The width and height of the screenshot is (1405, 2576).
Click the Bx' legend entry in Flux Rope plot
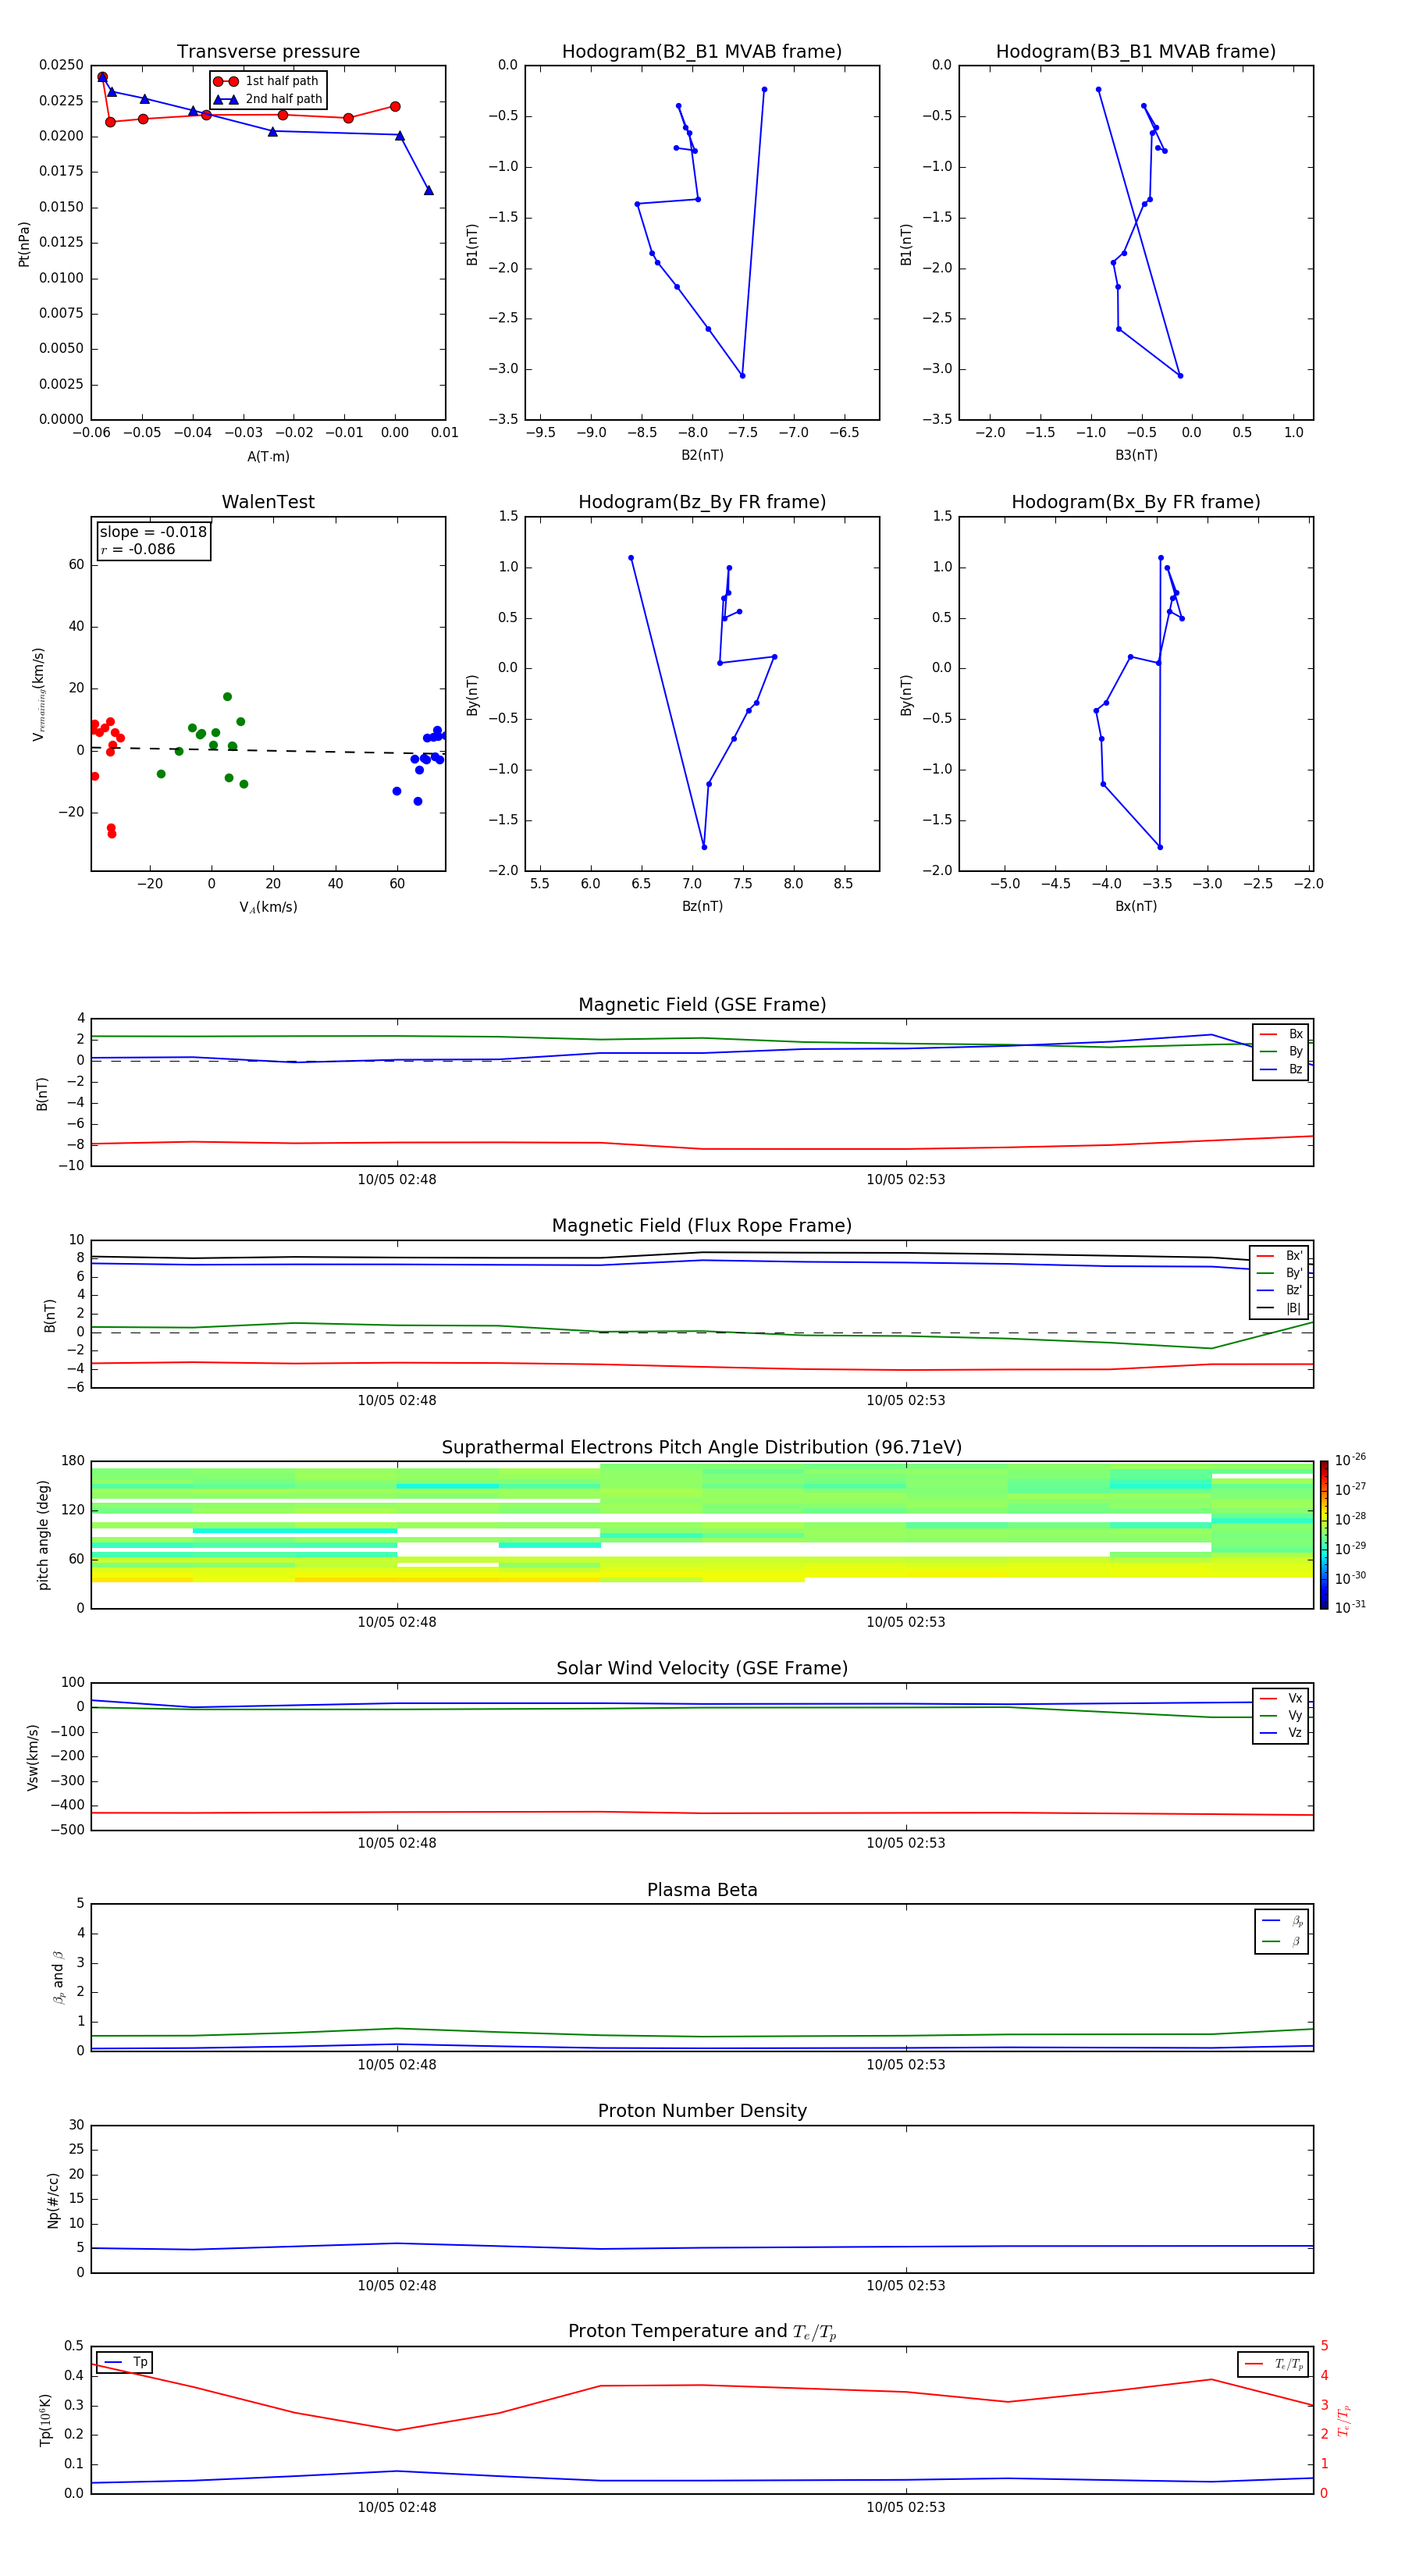[x=1280, y=1256]
